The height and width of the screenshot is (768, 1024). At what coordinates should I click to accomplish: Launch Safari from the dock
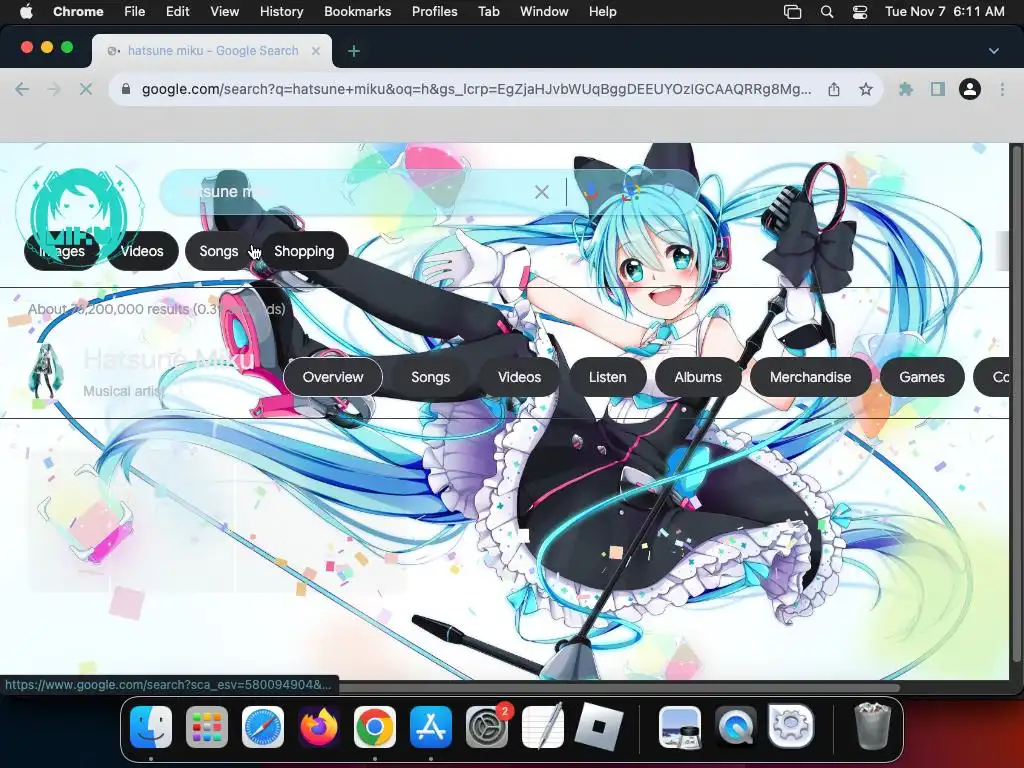coord(263,727)
